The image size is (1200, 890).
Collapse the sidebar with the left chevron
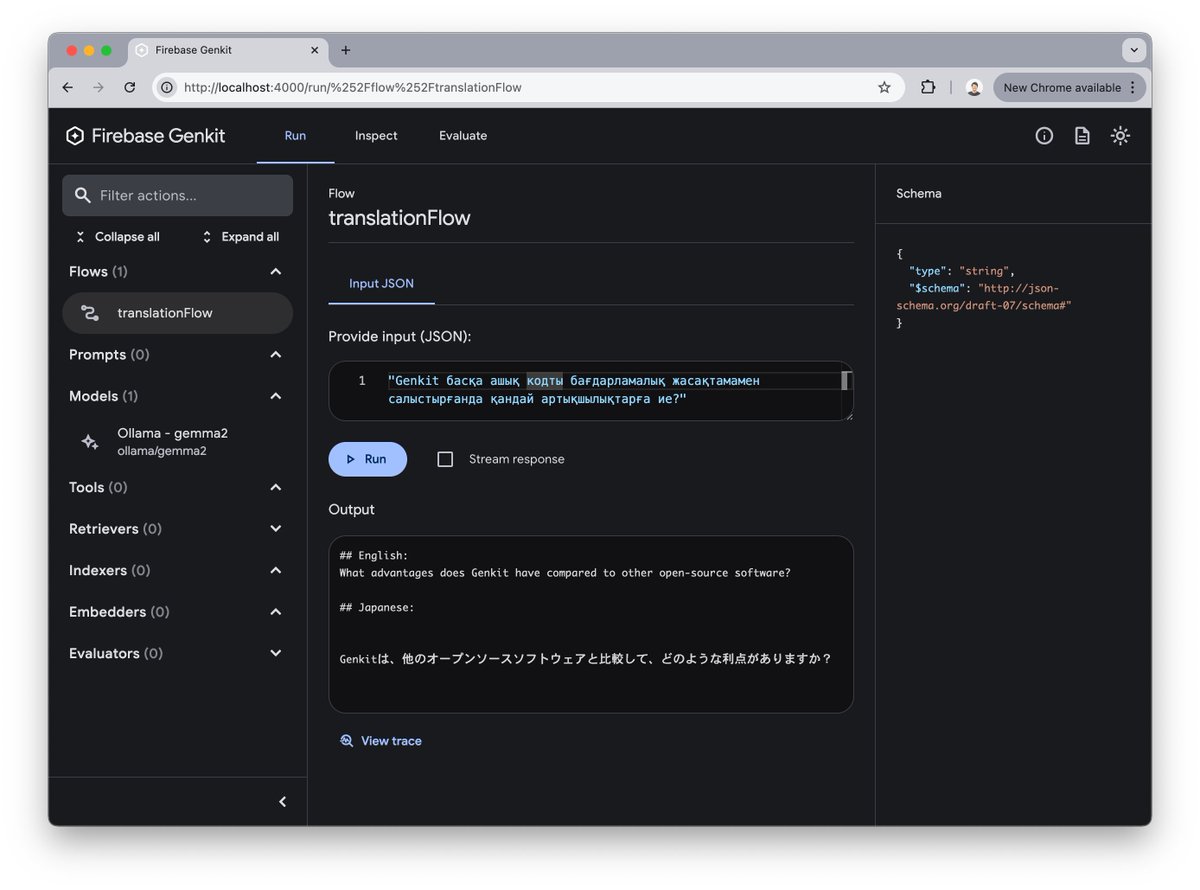[x=282, y=802]
